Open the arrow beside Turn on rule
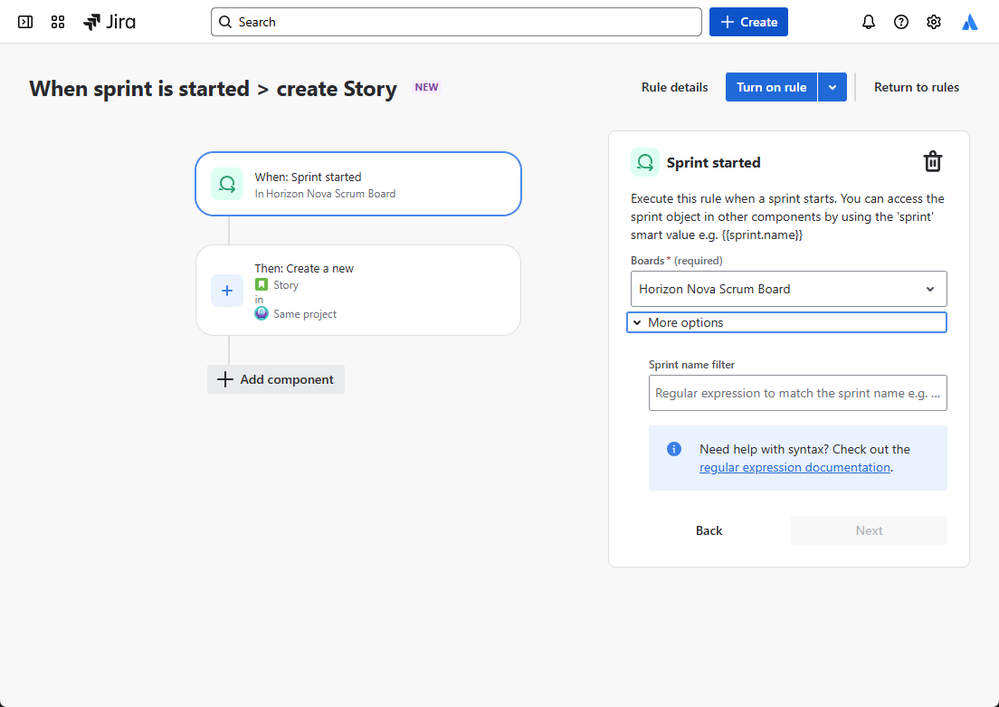The height and width of the screenshot is (707, 999). point(832,87)
